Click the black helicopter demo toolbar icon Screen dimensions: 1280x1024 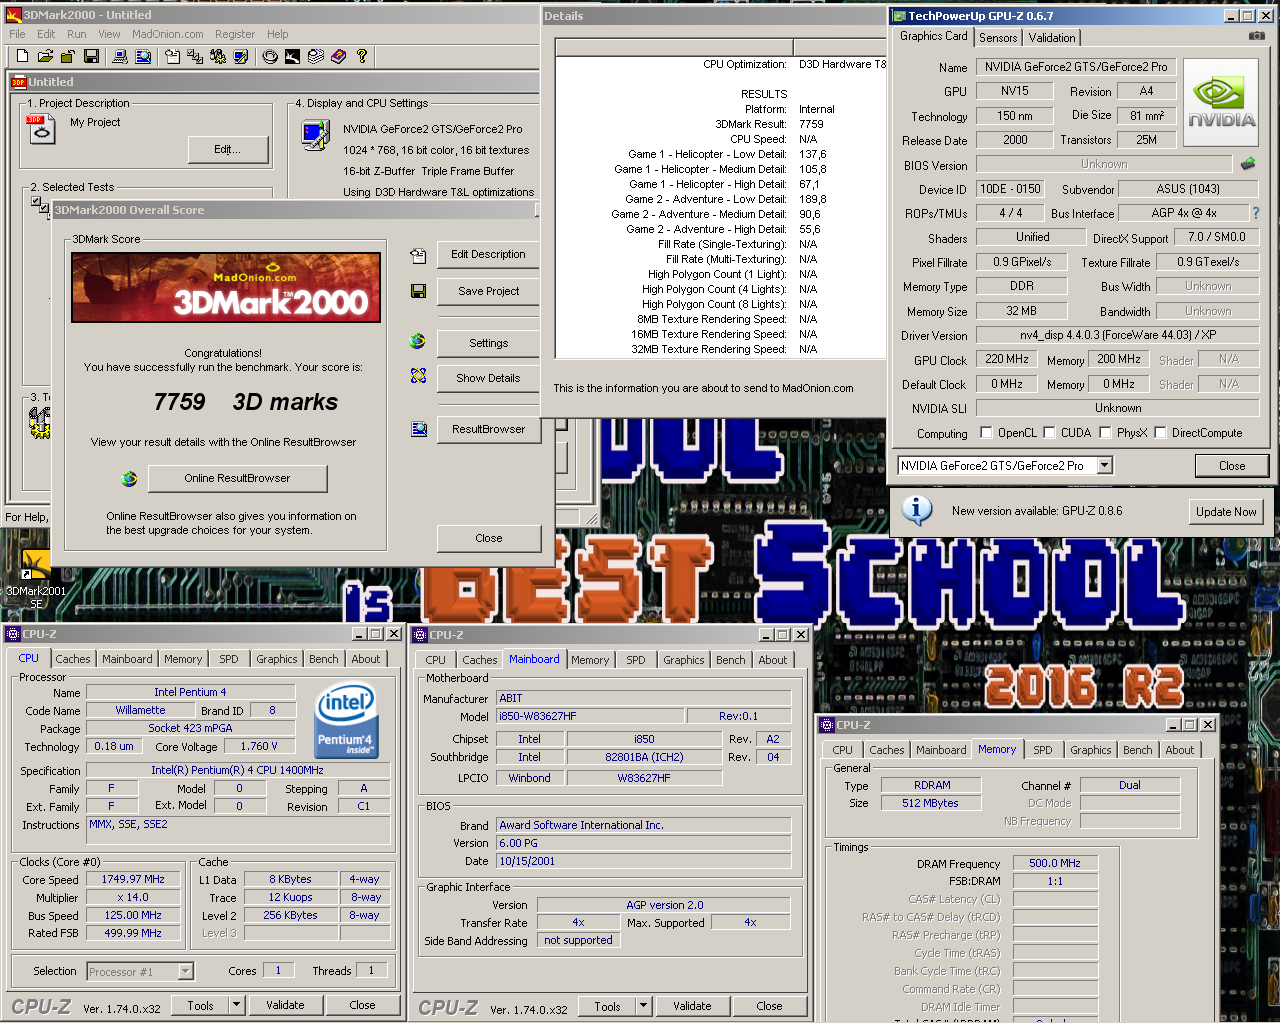tap(292, 56)
